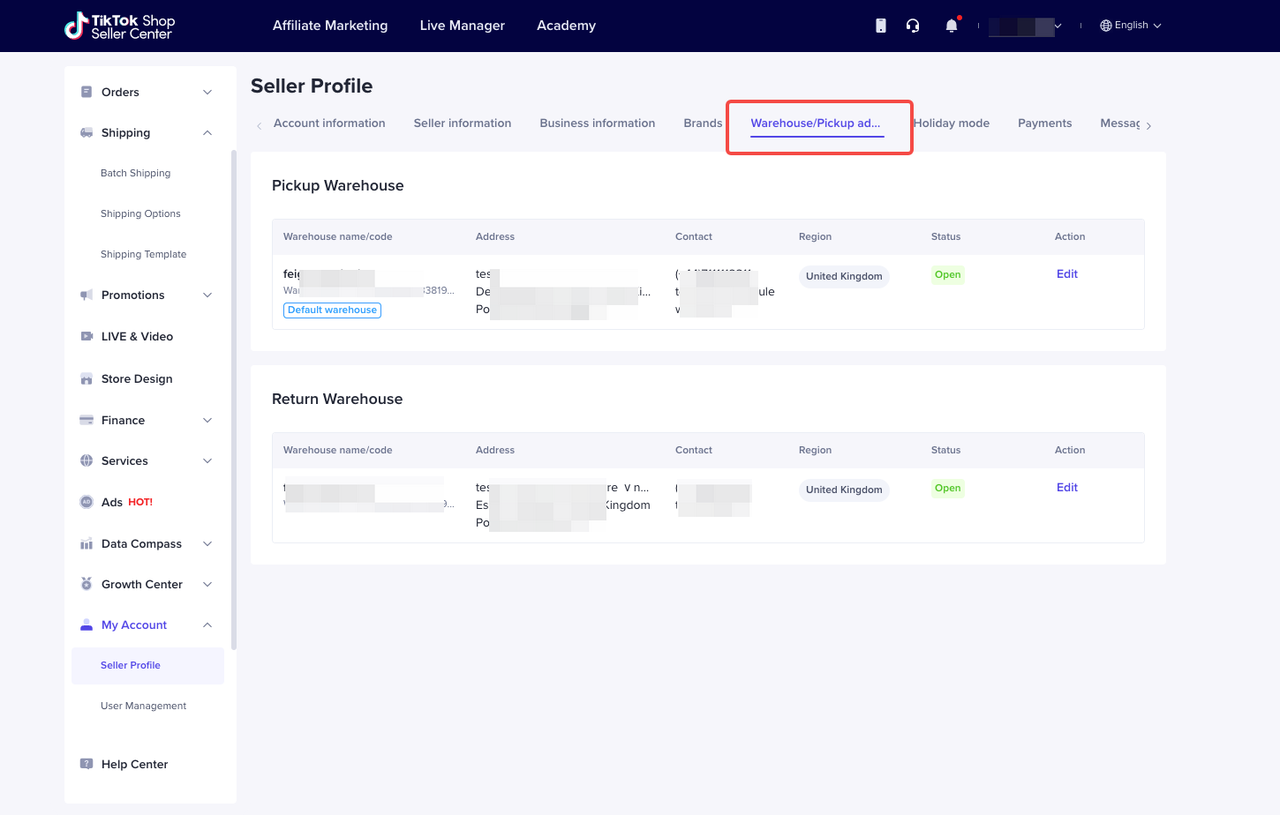
Task: Edit the Return Warehouse entry
Action: (1067, 488)
